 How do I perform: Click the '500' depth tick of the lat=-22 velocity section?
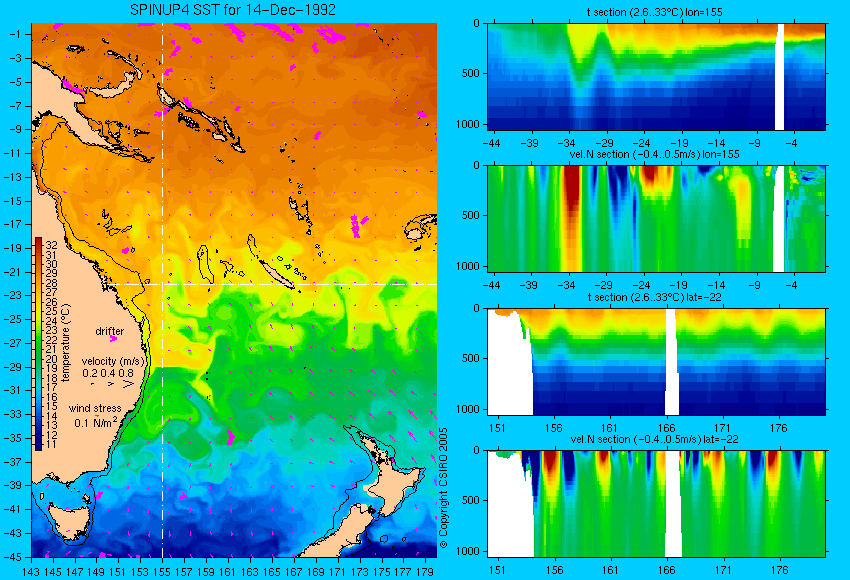click(471, 500)
